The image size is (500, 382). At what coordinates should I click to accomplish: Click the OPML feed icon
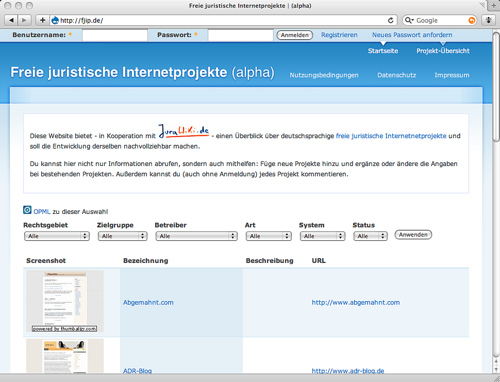click(27, 210)
